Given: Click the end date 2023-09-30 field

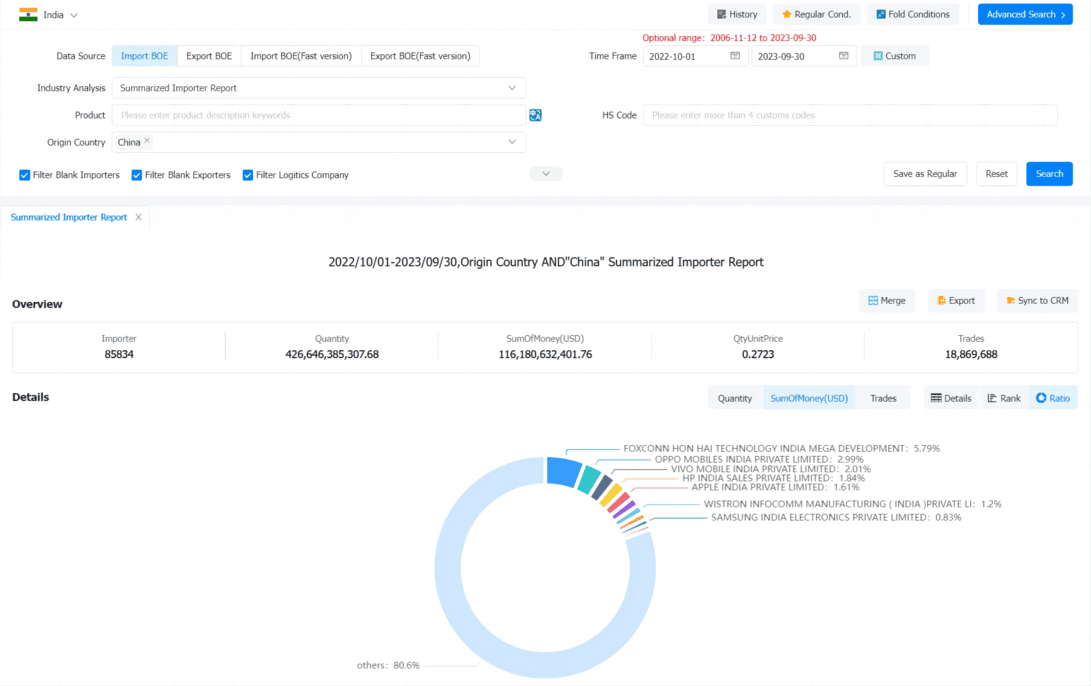Looking at the screenshot, I should (x=804, y=56).
